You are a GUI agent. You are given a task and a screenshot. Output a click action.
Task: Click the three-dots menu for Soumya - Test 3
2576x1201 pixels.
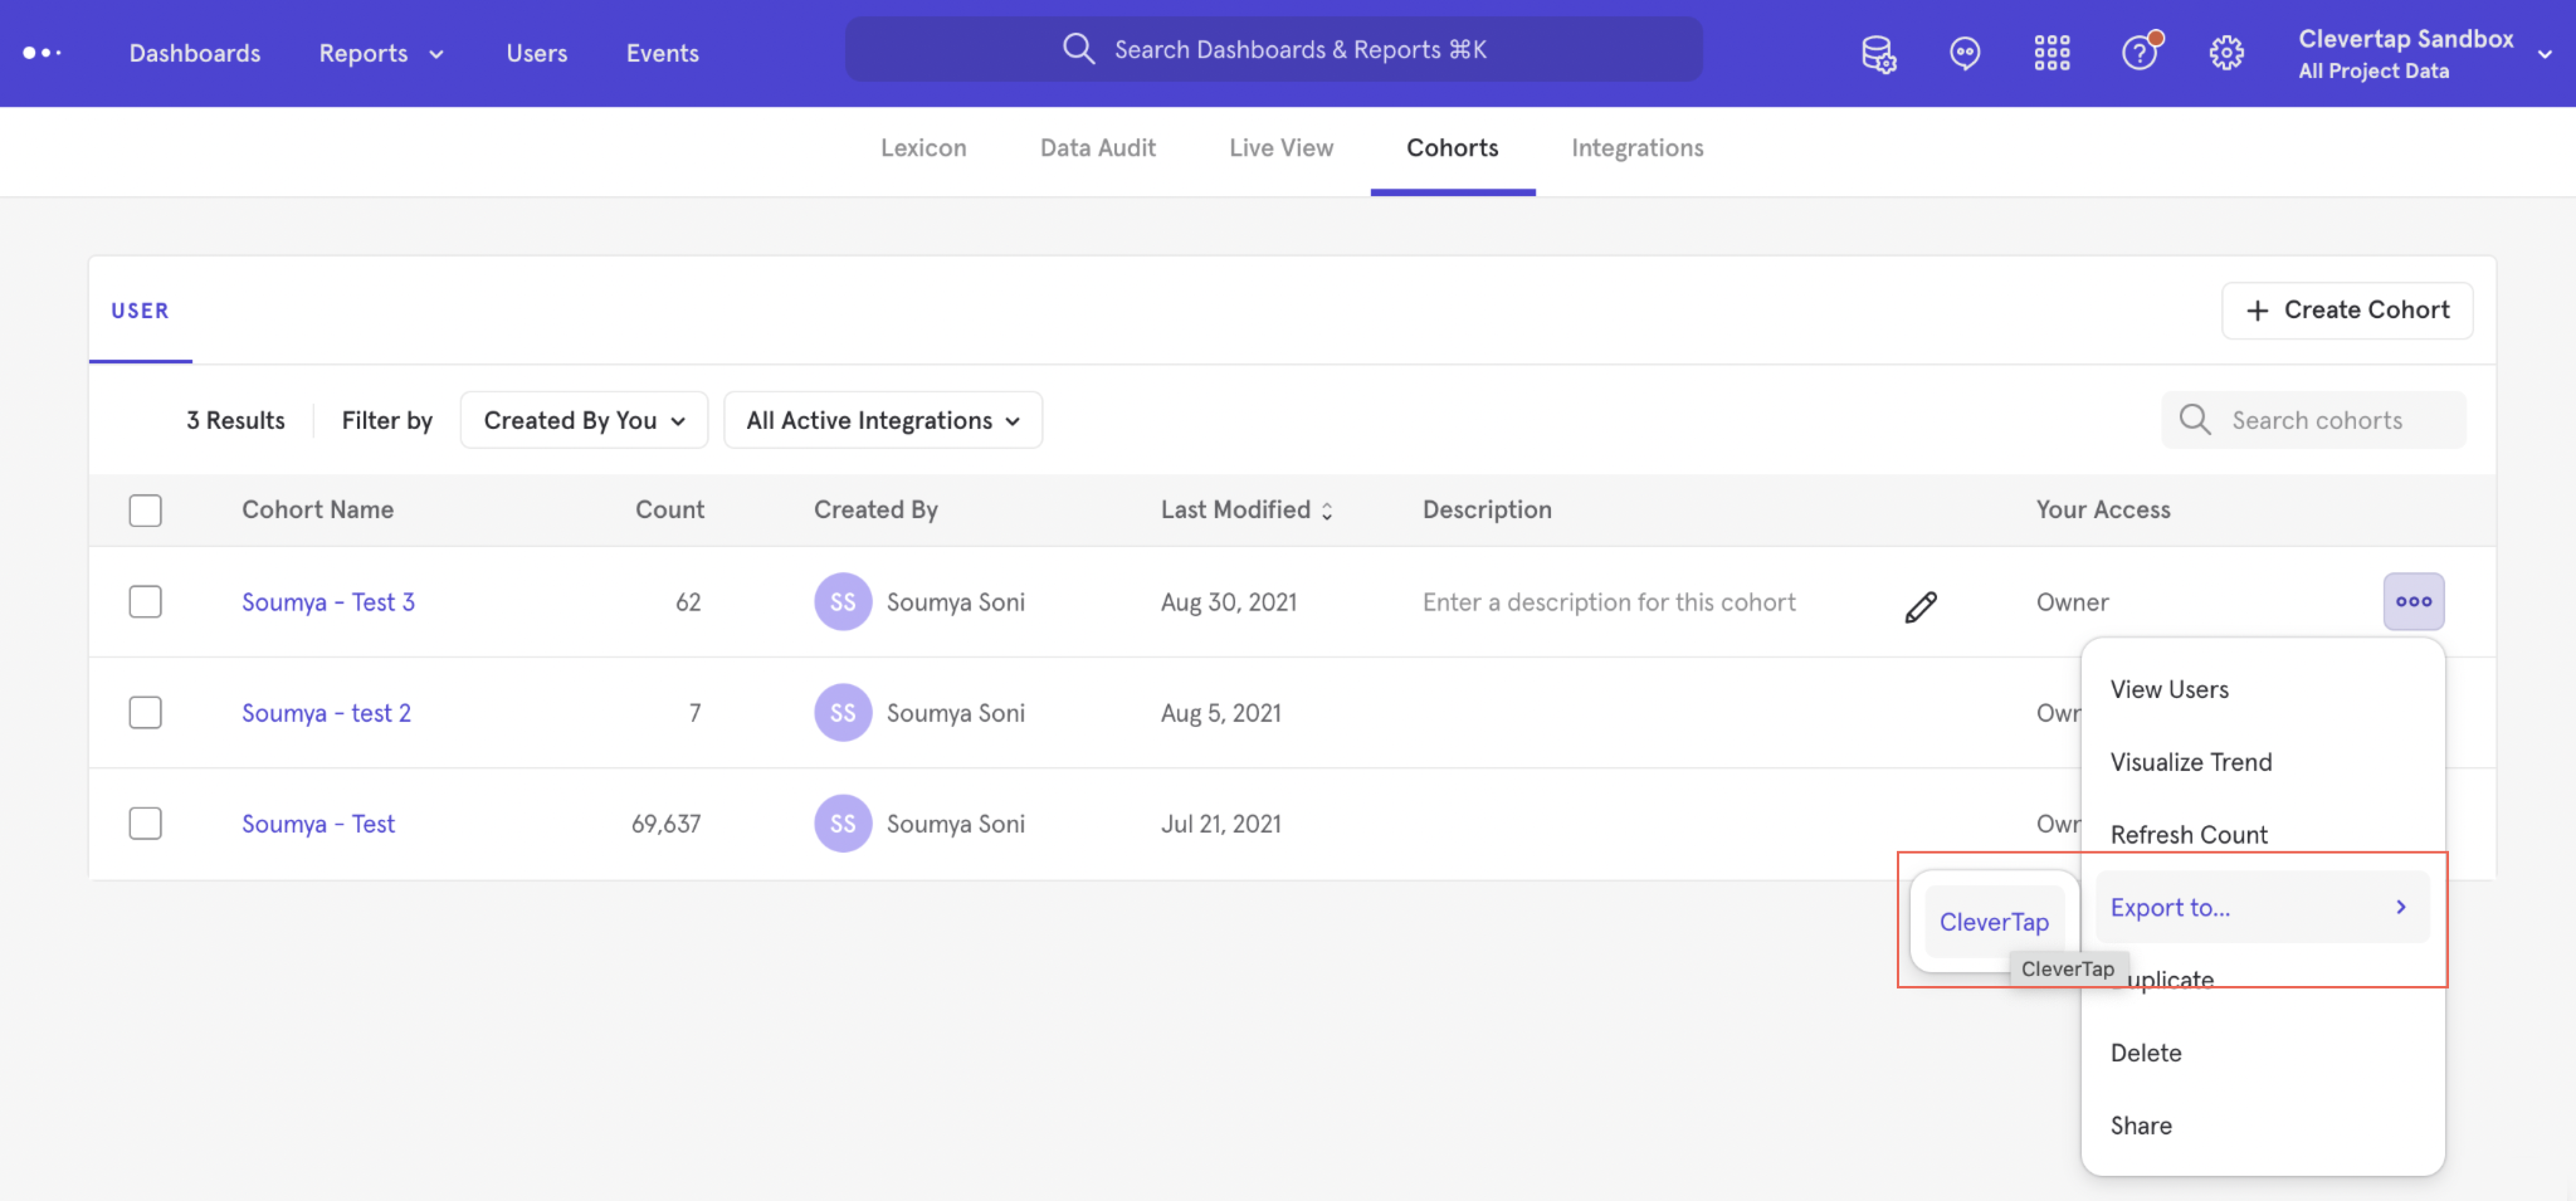pyautogui.click(x=2413, y=601)
